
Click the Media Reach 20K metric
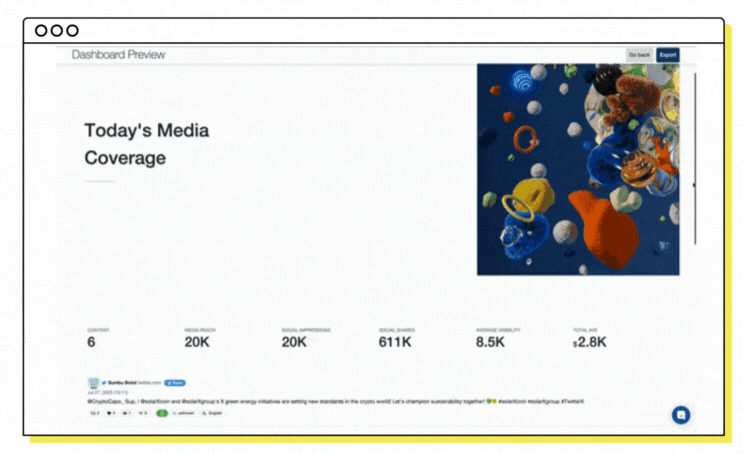pyautogui.click(x=196, y=341)
